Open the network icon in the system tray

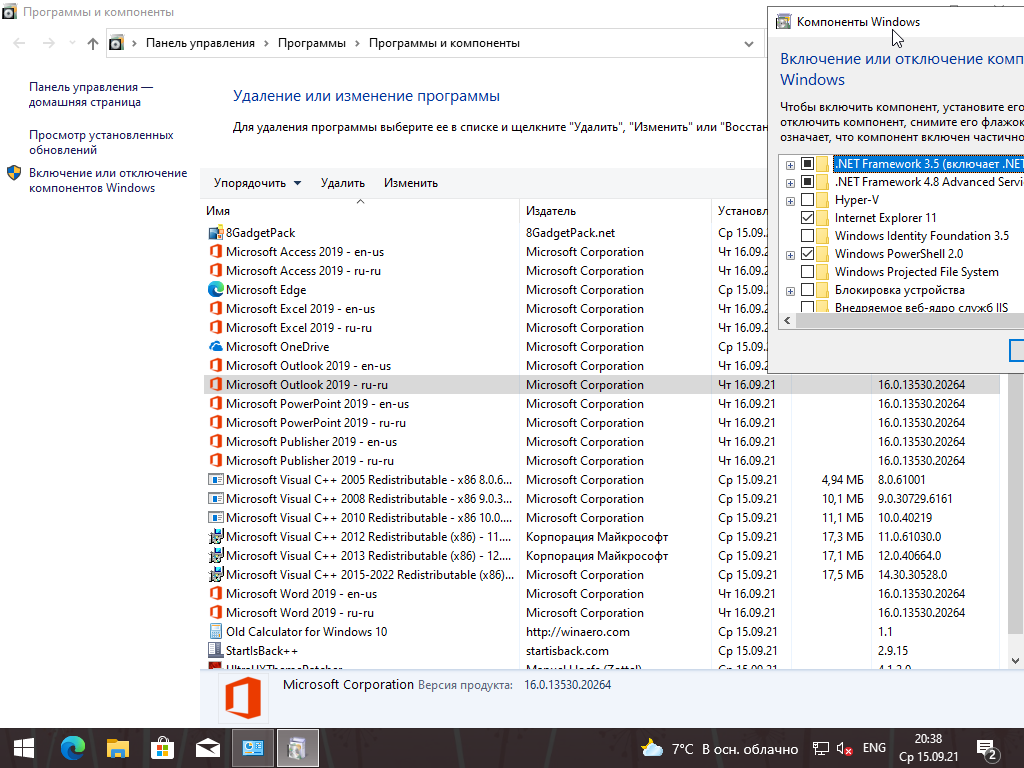[x=821, y=748]
